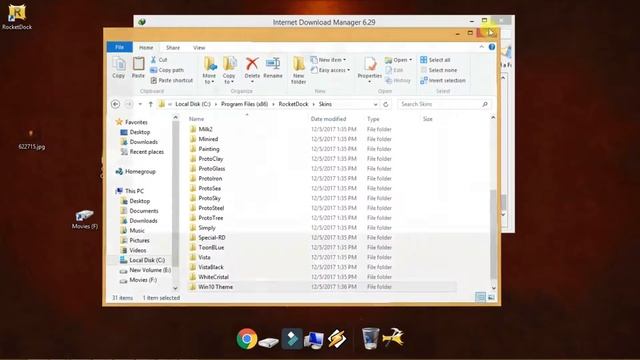The width and height of the screenshot is (640, 360).
Task: Click Paste shortcut in the ribbon
Action: click(x=171, y=80)
